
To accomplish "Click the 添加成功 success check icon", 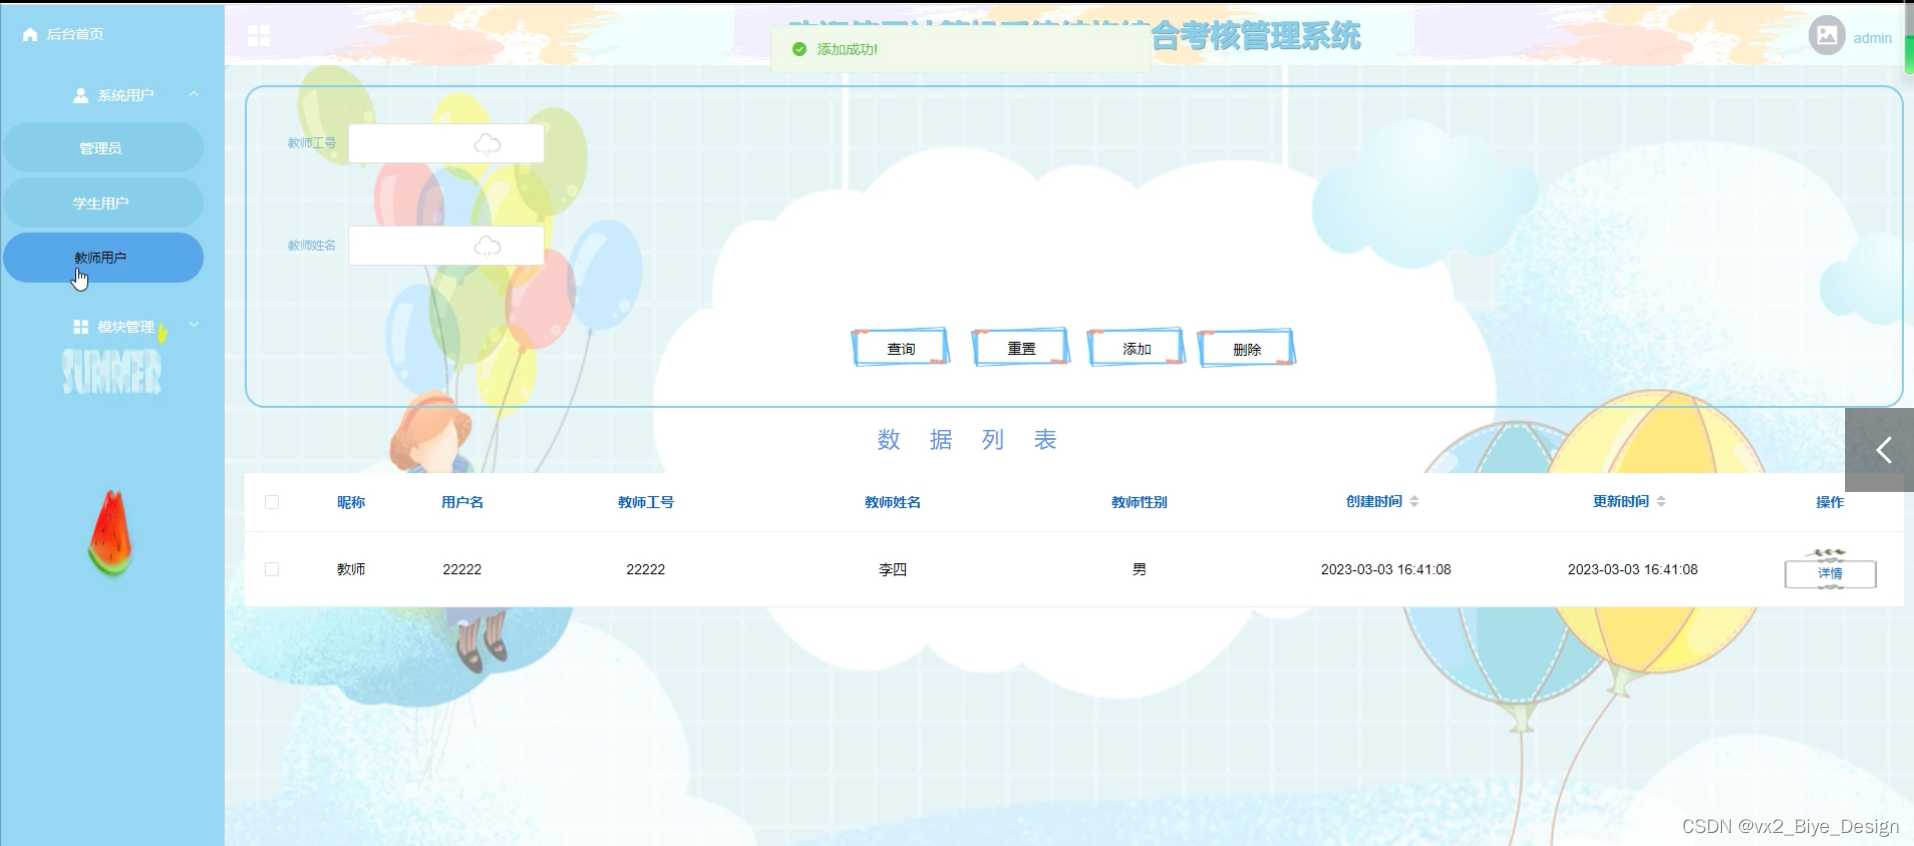I will (799, 49).
